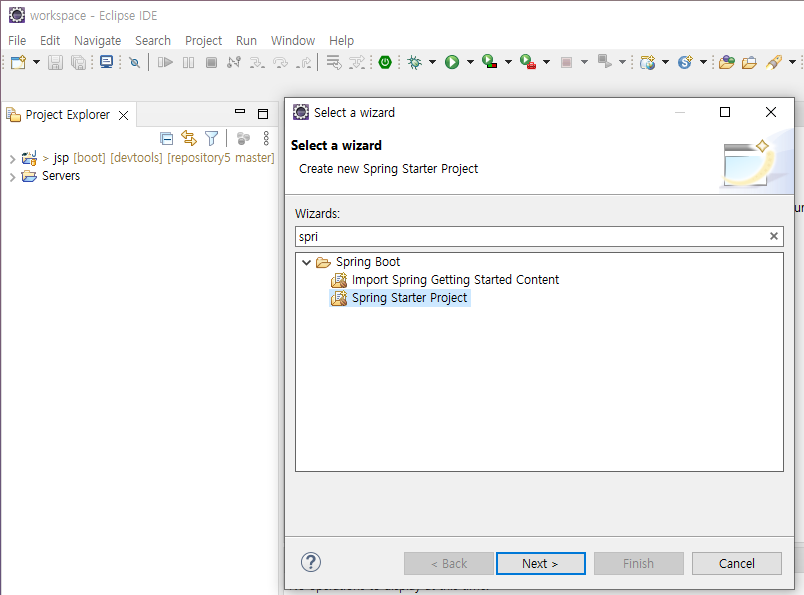Clear the wizard filter text
This screenshot has height=595, width=804.
point(774,236)
